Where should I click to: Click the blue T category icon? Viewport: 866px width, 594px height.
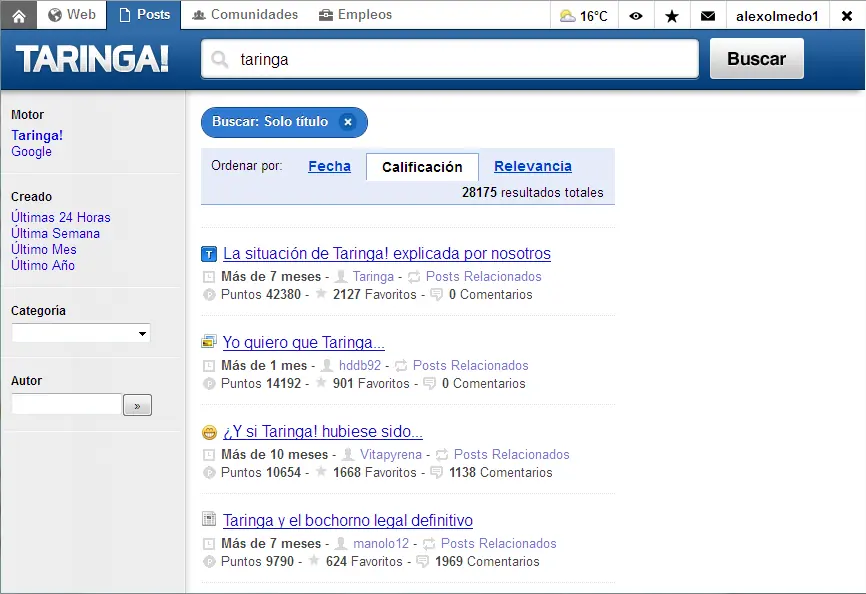pyautogui.click(x=209, y=254)
